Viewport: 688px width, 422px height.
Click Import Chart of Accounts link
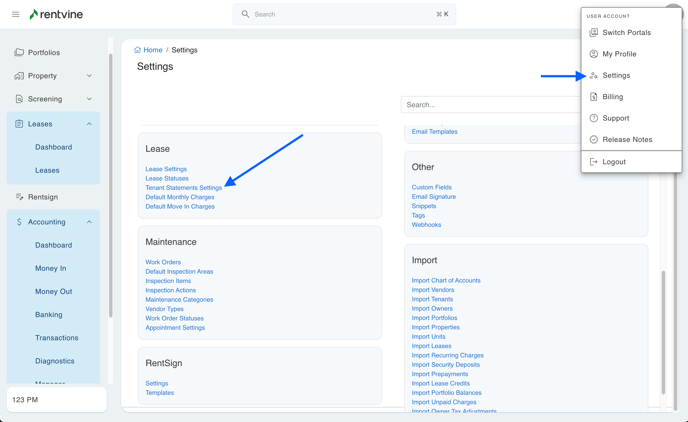pyautogui.click(x=446, y=281)
